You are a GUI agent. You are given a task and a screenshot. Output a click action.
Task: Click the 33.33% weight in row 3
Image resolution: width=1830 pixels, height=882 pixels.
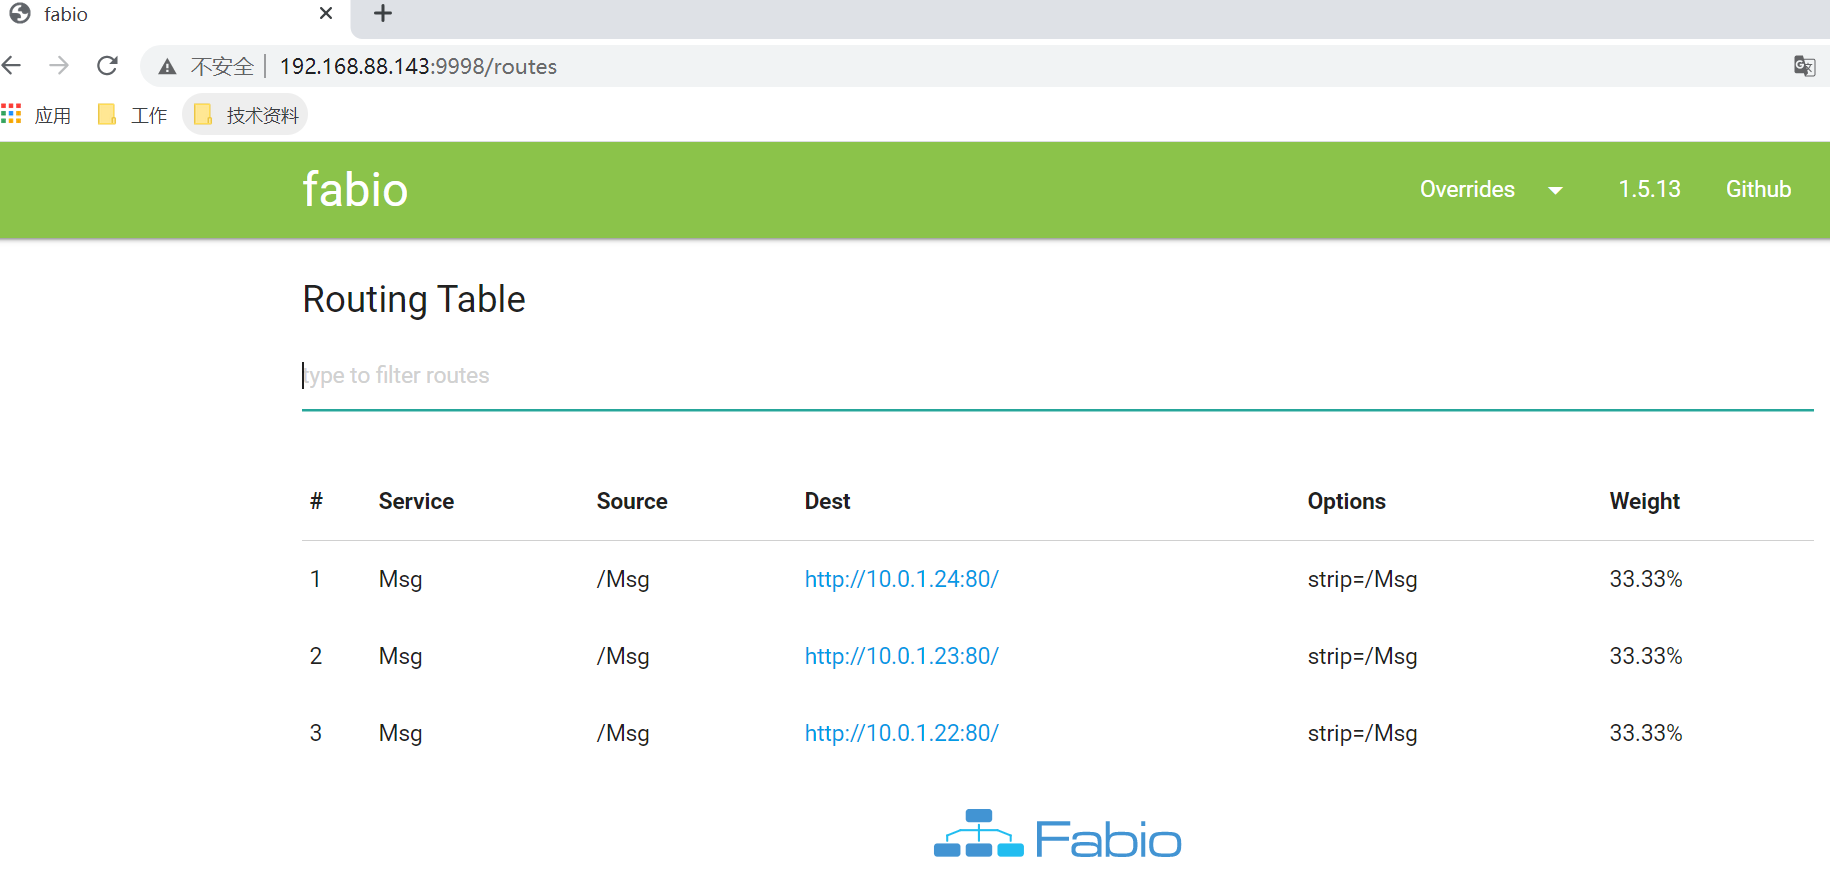[1646, 733]
